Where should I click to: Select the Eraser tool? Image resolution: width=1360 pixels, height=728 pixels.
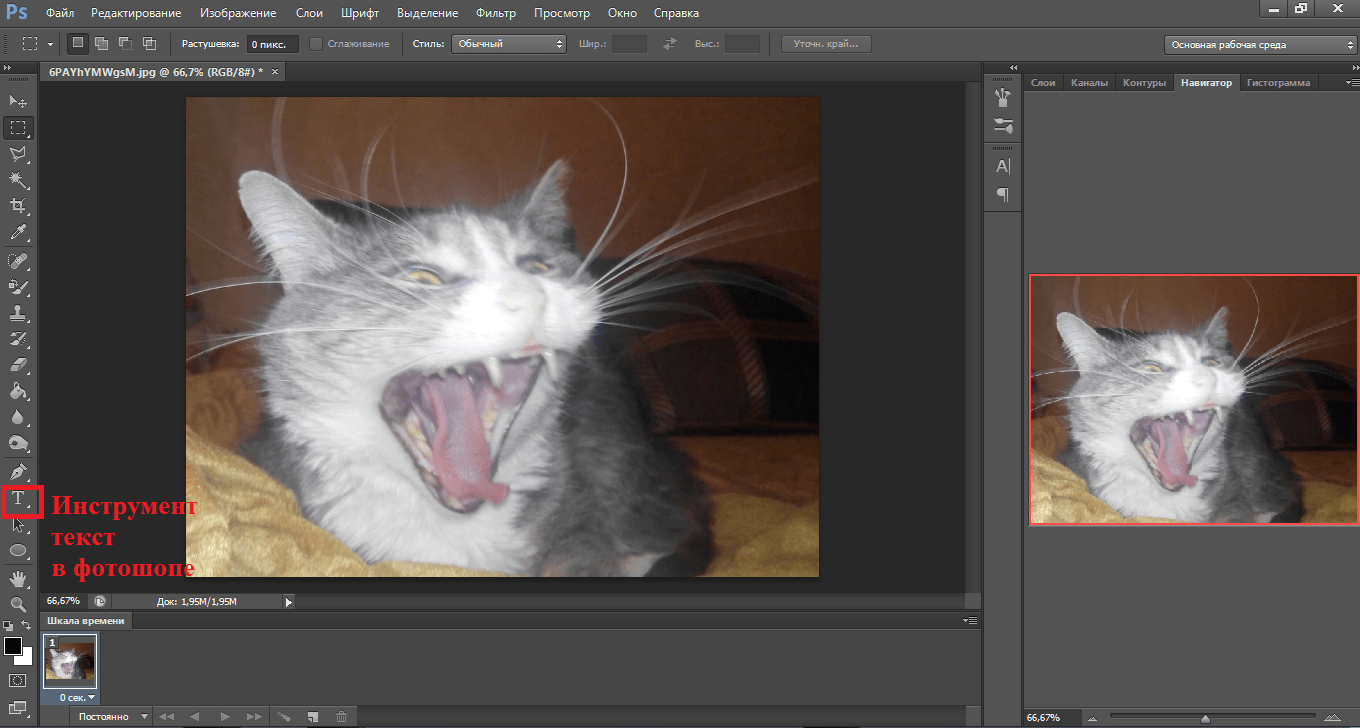(18, 365)
